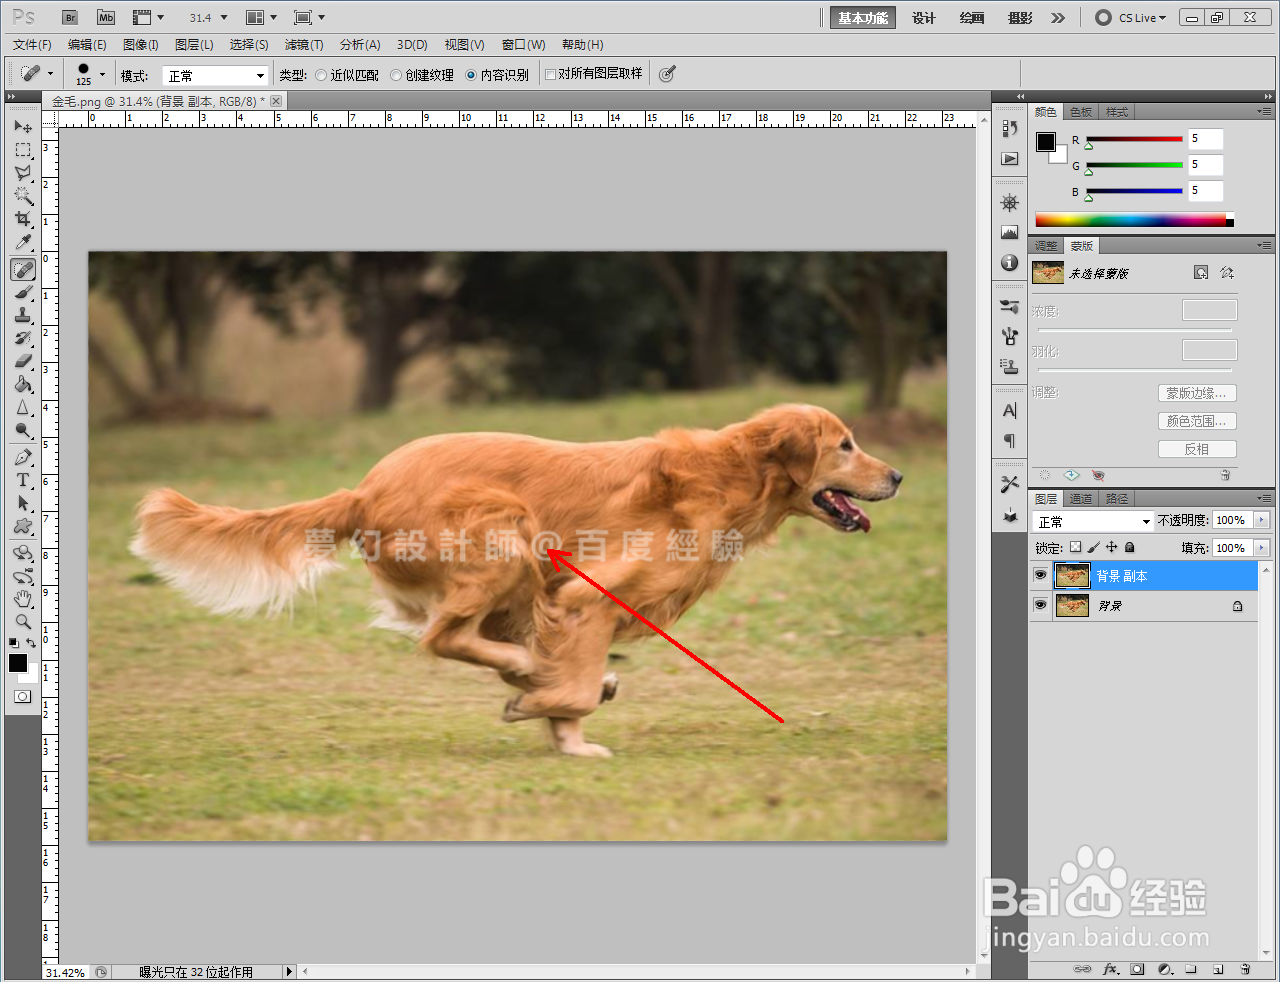Toggle tablet pressure for brush size

pos(668,74)
